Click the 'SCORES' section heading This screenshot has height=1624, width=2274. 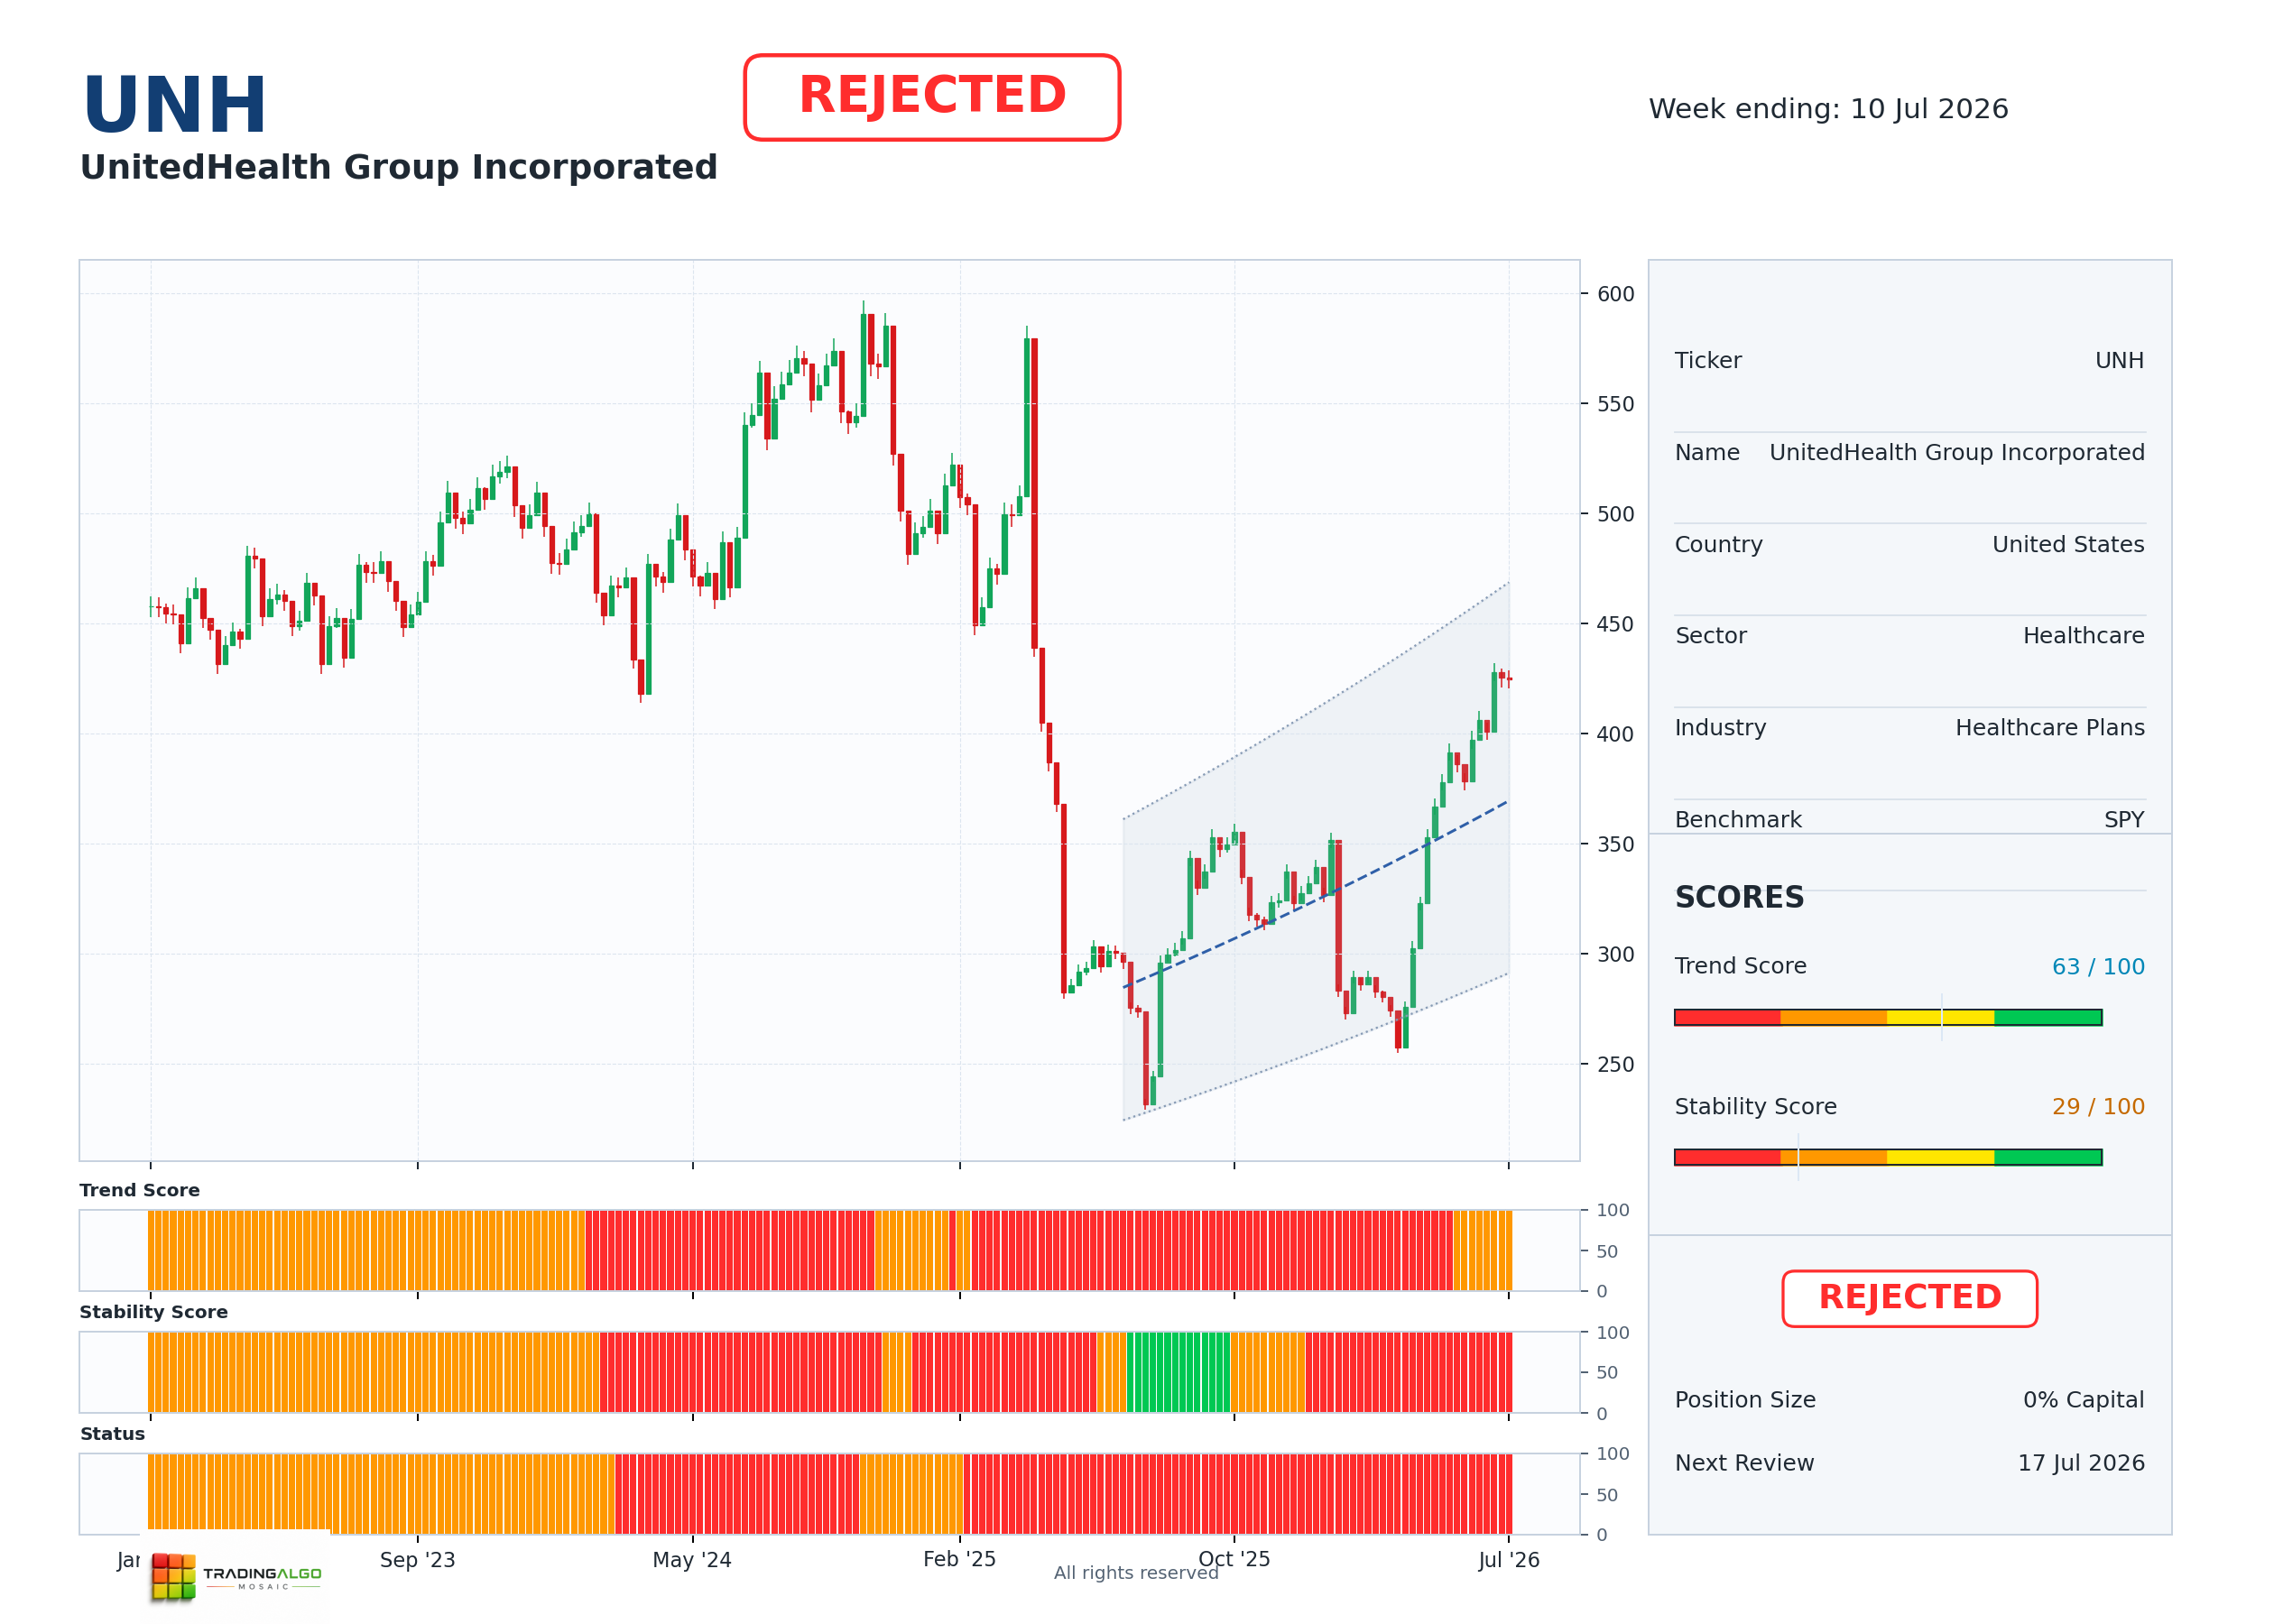point(1739,897)
